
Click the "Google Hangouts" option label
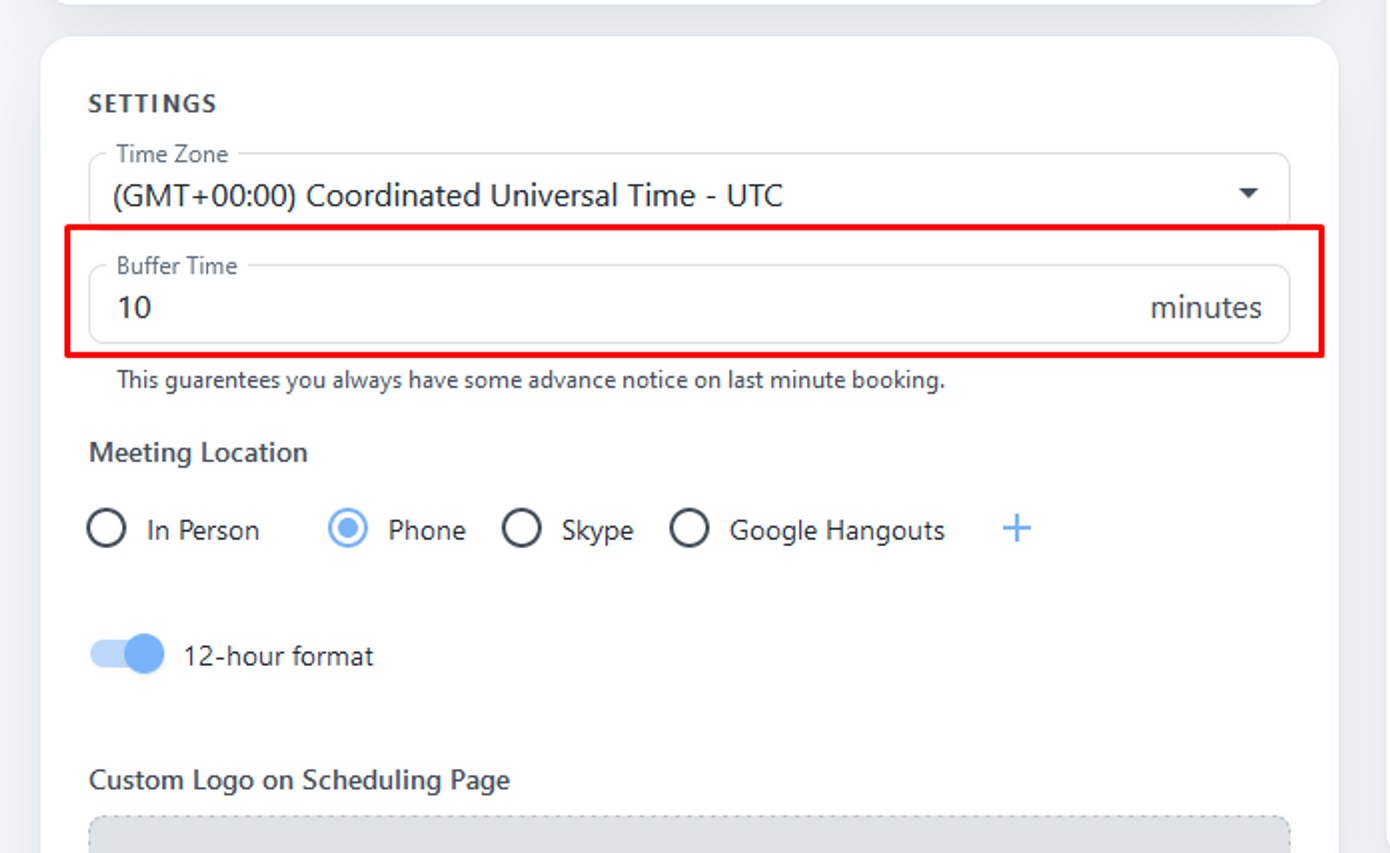click(836, 530)
